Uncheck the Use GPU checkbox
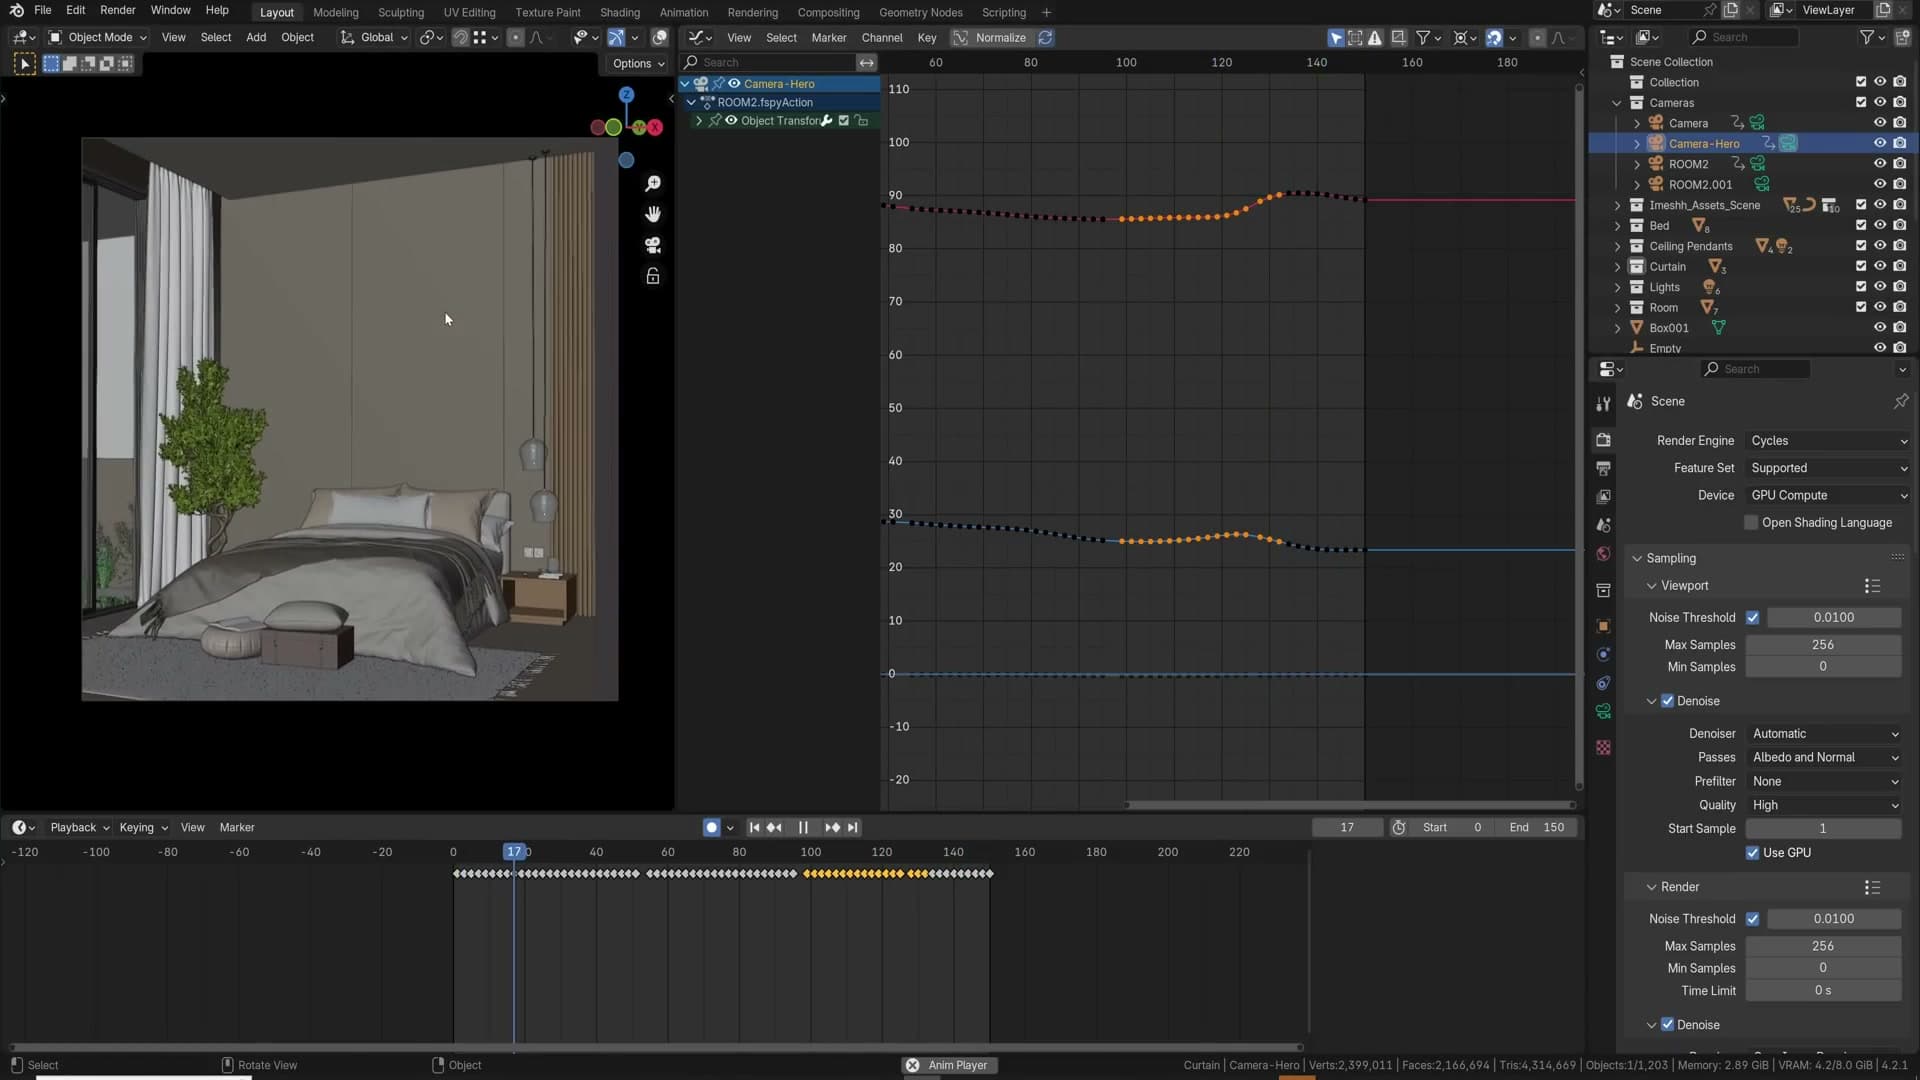Viewport: 1920px width, 1080px height. point(1752,853)
